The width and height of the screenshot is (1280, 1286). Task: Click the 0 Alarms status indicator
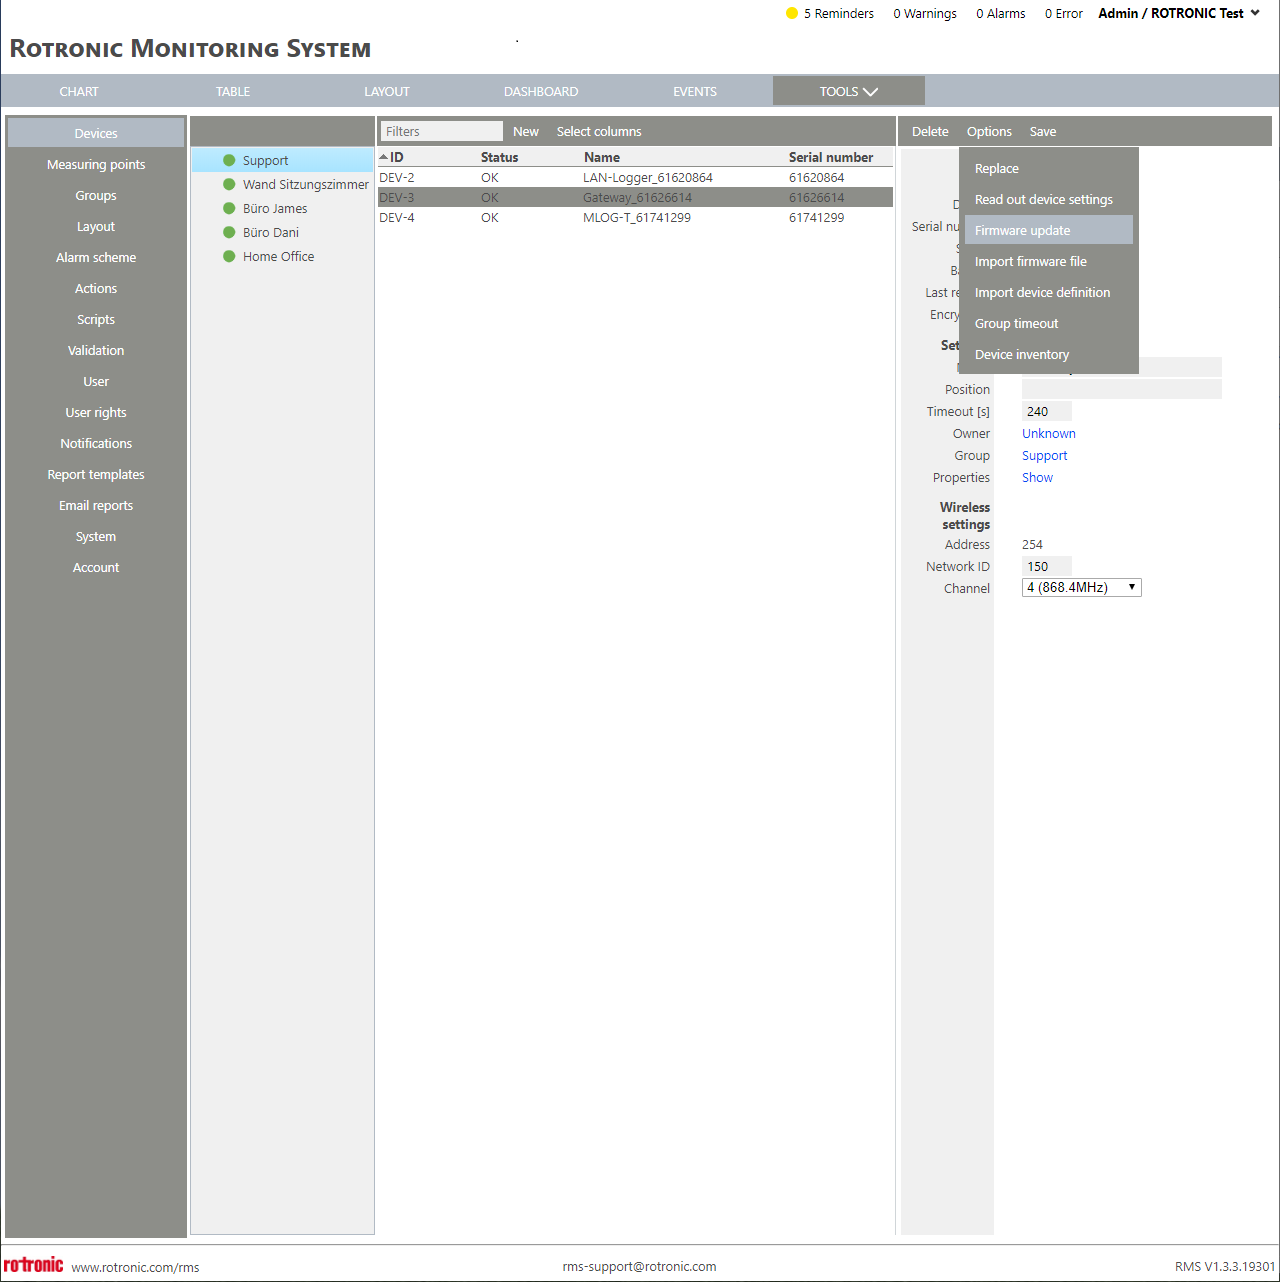pos(1001,14)
